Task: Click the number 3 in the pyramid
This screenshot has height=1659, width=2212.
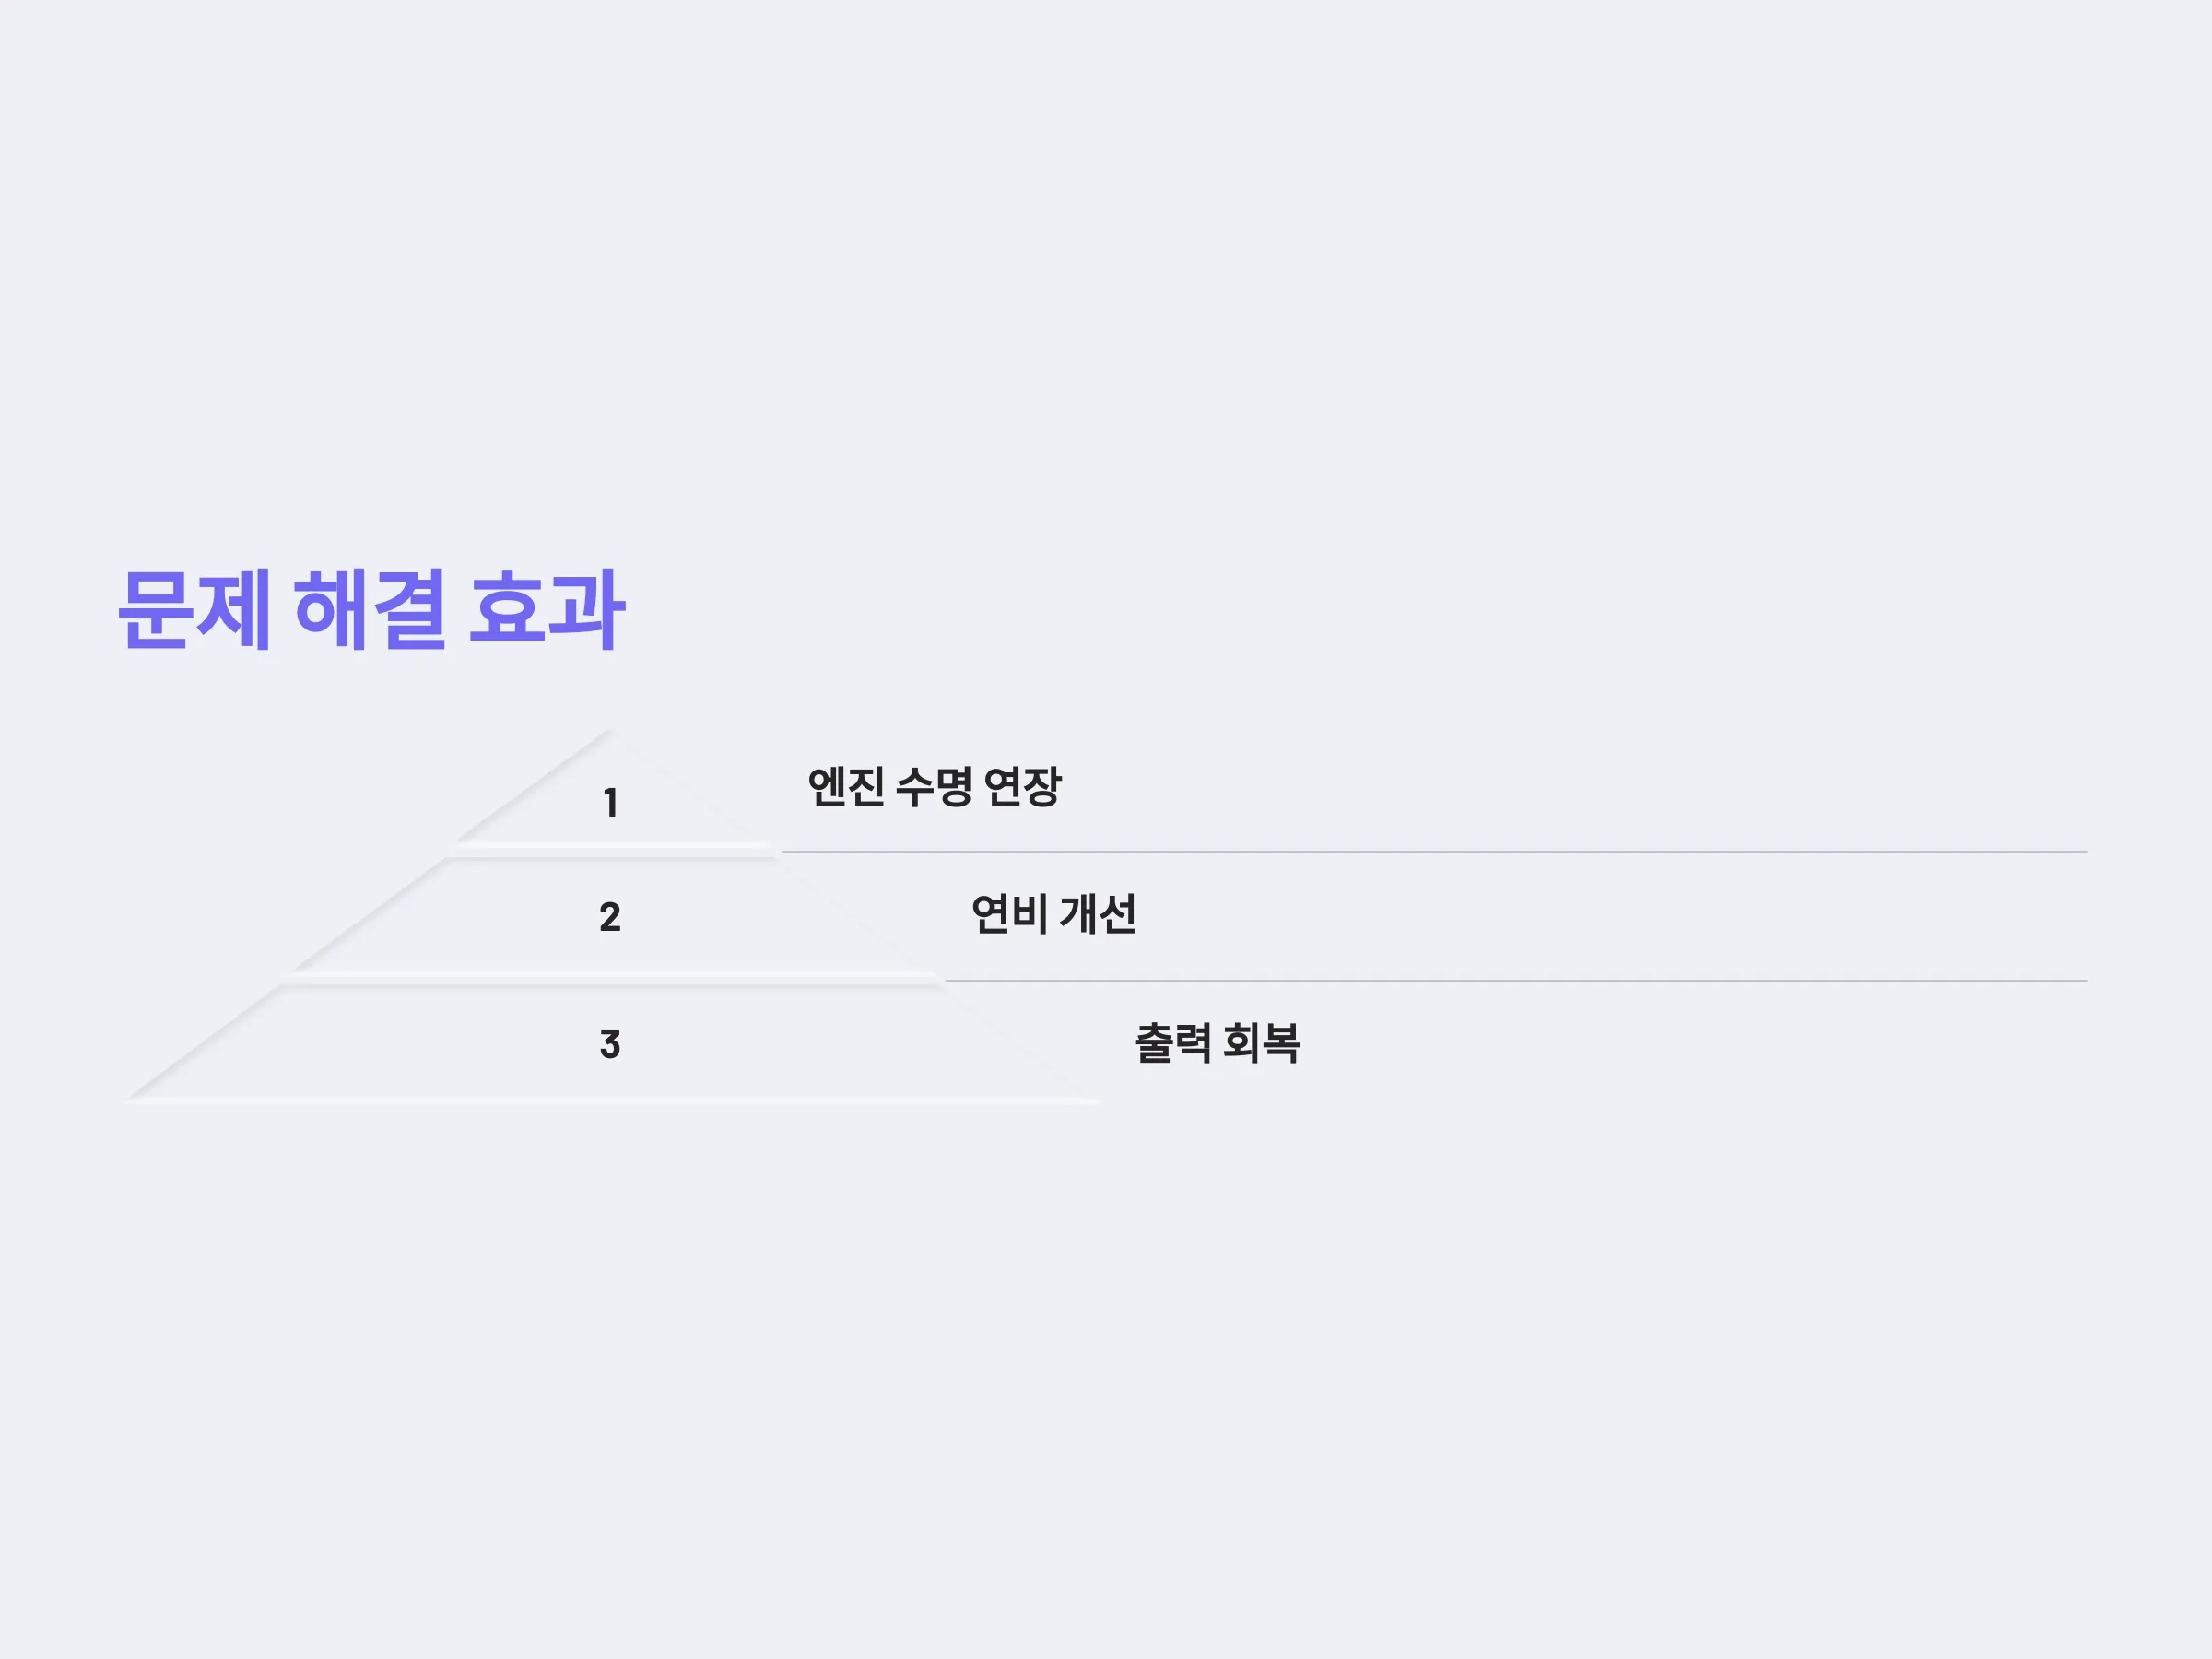Action: pyautogui.click(x=610, y=1044)
